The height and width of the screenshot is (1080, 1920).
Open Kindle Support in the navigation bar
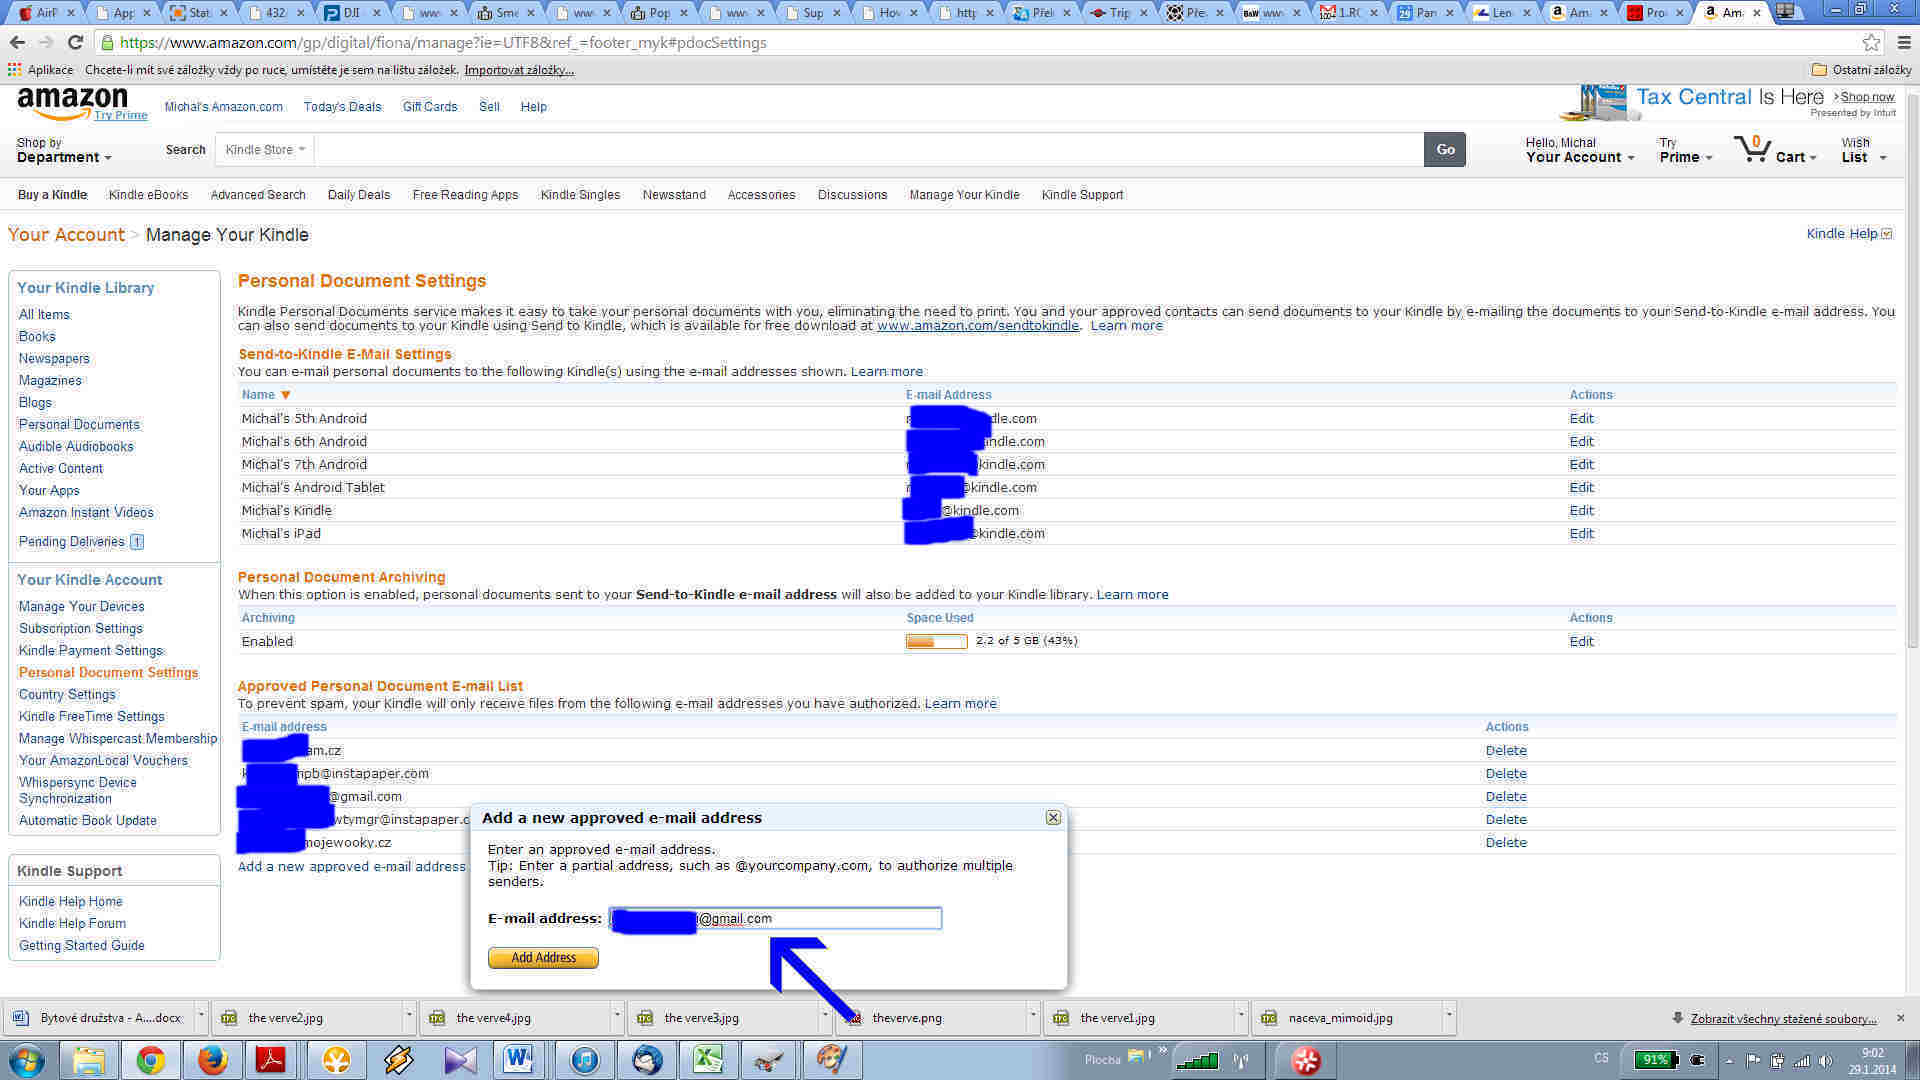pyautogui.click(x=1082, y=195)
